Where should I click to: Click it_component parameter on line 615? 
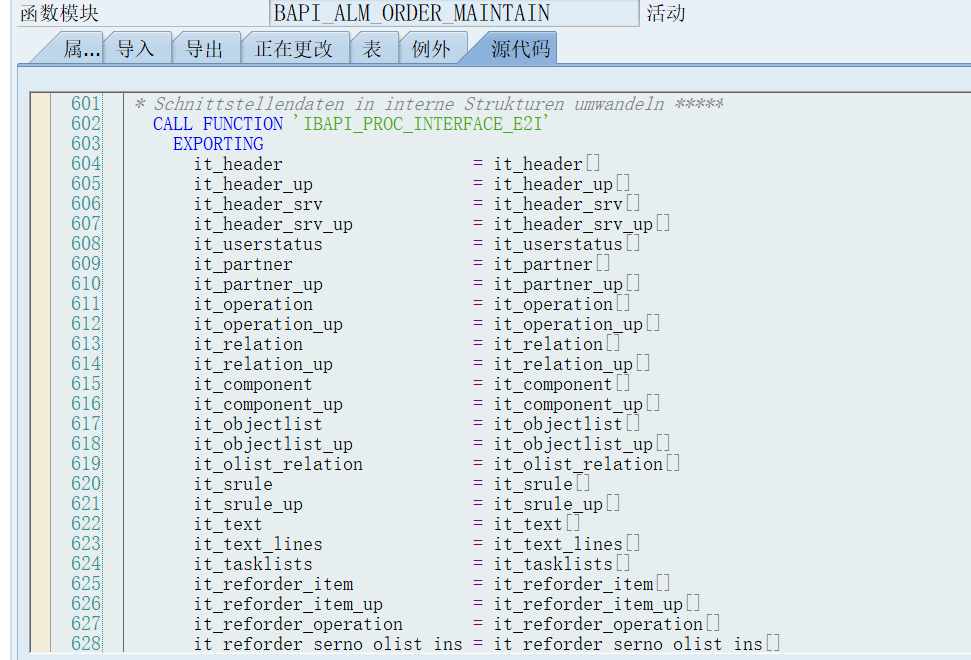(x=253, y=384)
